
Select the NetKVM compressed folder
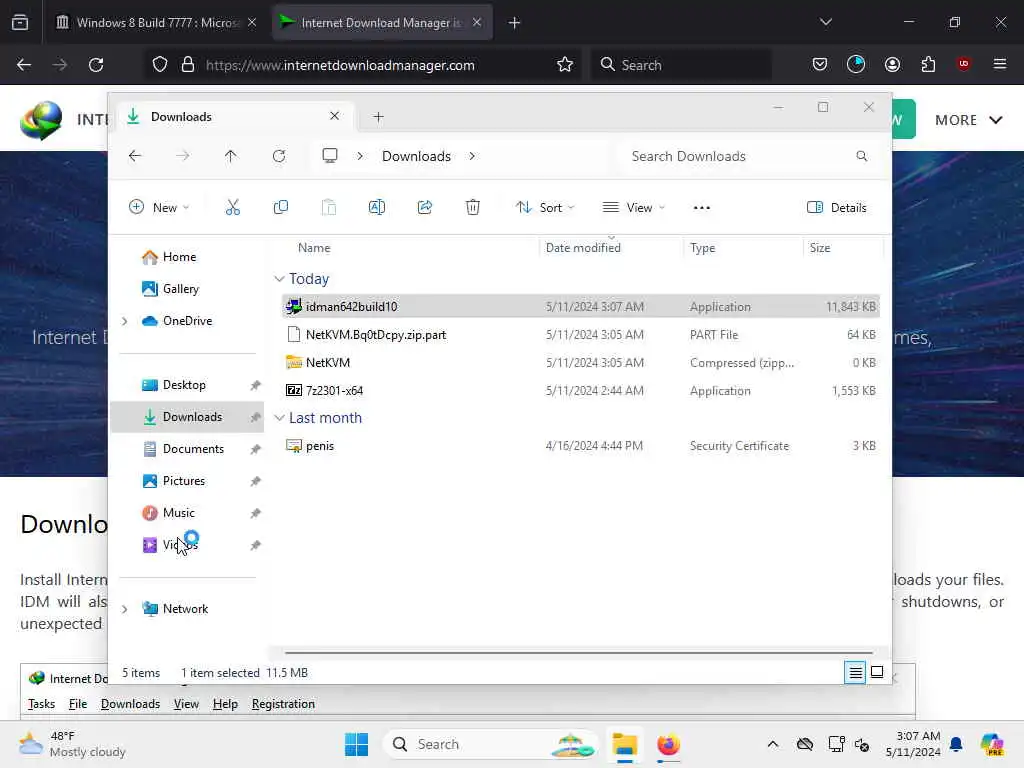(x=581, y=362)
